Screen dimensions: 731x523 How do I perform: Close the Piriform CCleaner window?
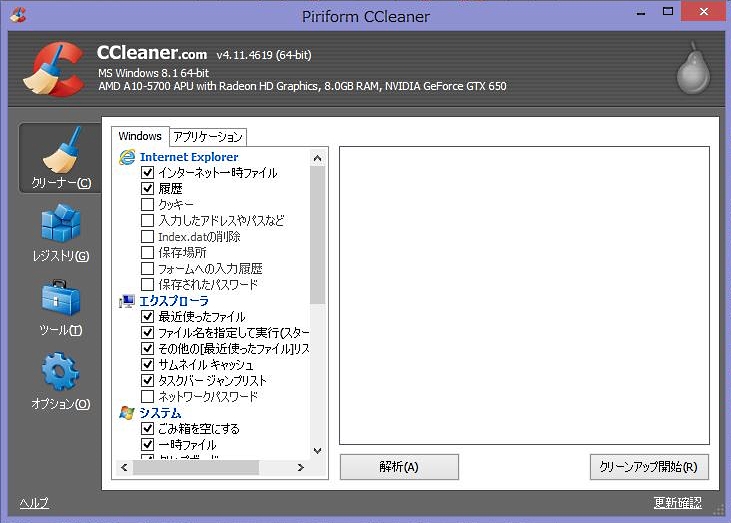(704, 11)
